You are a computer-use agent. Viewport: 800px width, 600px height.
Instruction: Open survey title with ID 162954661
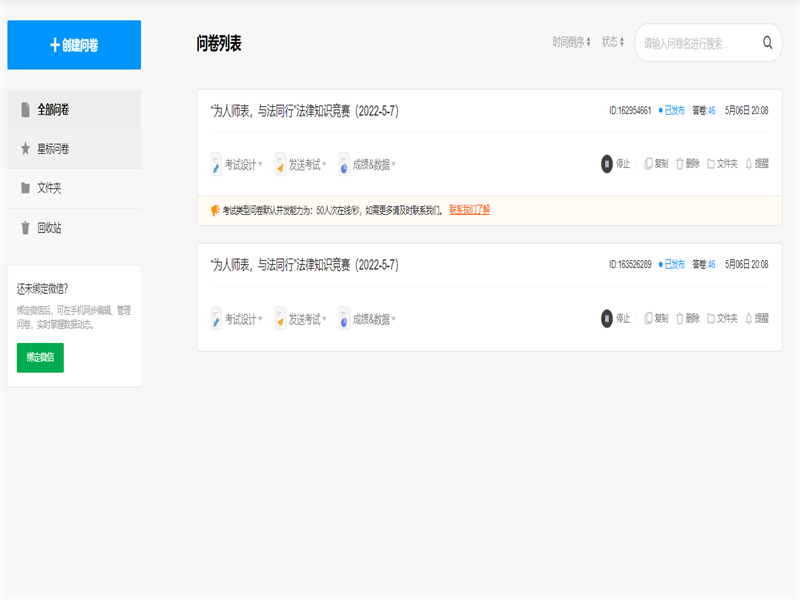point(305,111)
